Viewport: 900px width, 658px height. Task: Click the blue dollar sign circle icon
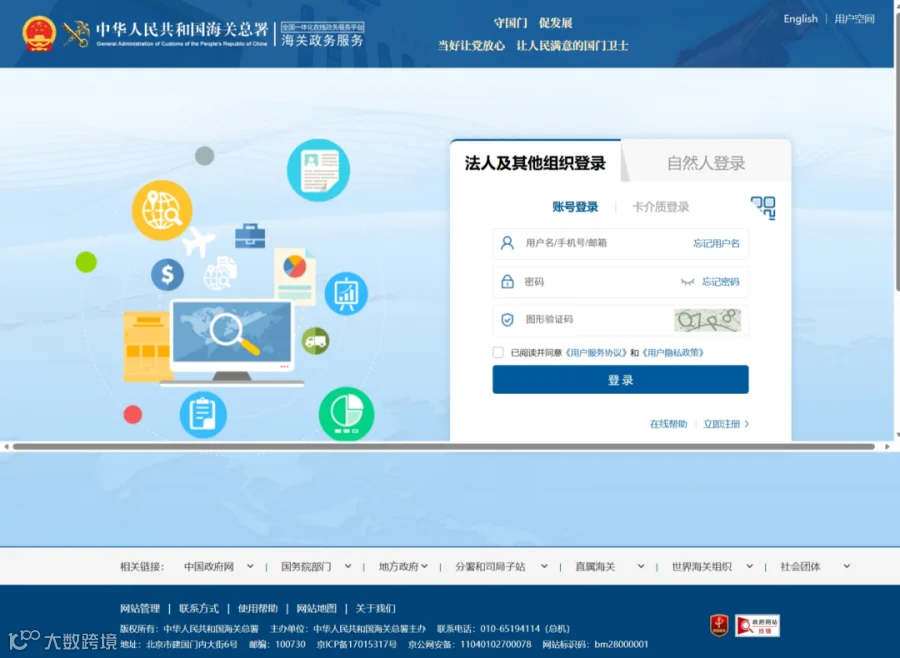coord(168,274)
